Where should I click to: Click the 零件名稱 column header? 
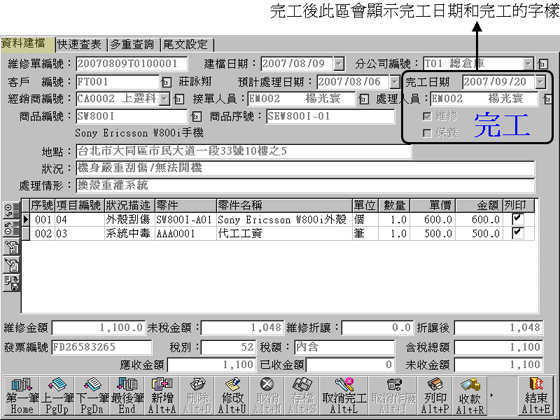click(x=284, y=205)
